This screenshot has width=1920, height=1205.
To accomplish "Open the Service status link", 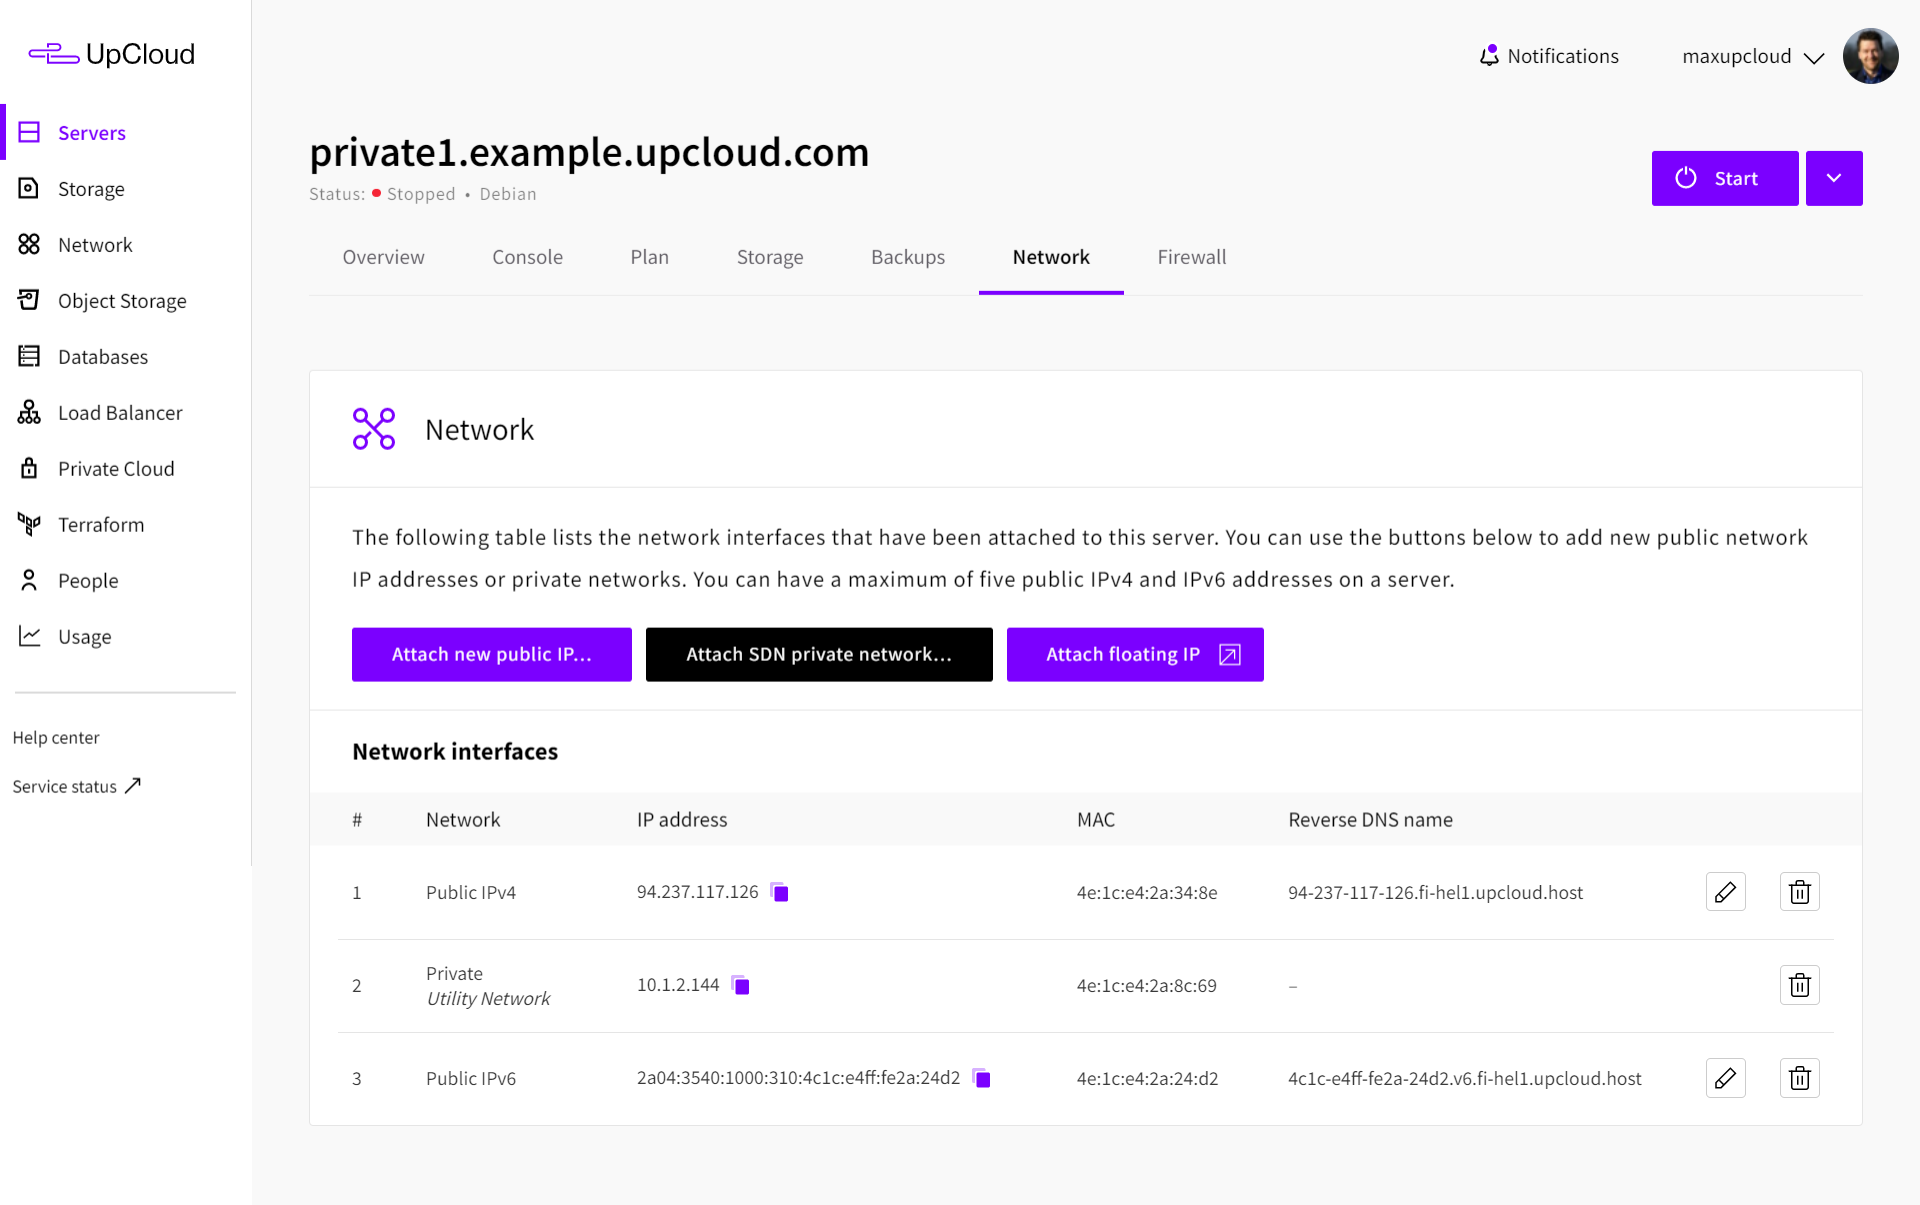I will 77,786.
